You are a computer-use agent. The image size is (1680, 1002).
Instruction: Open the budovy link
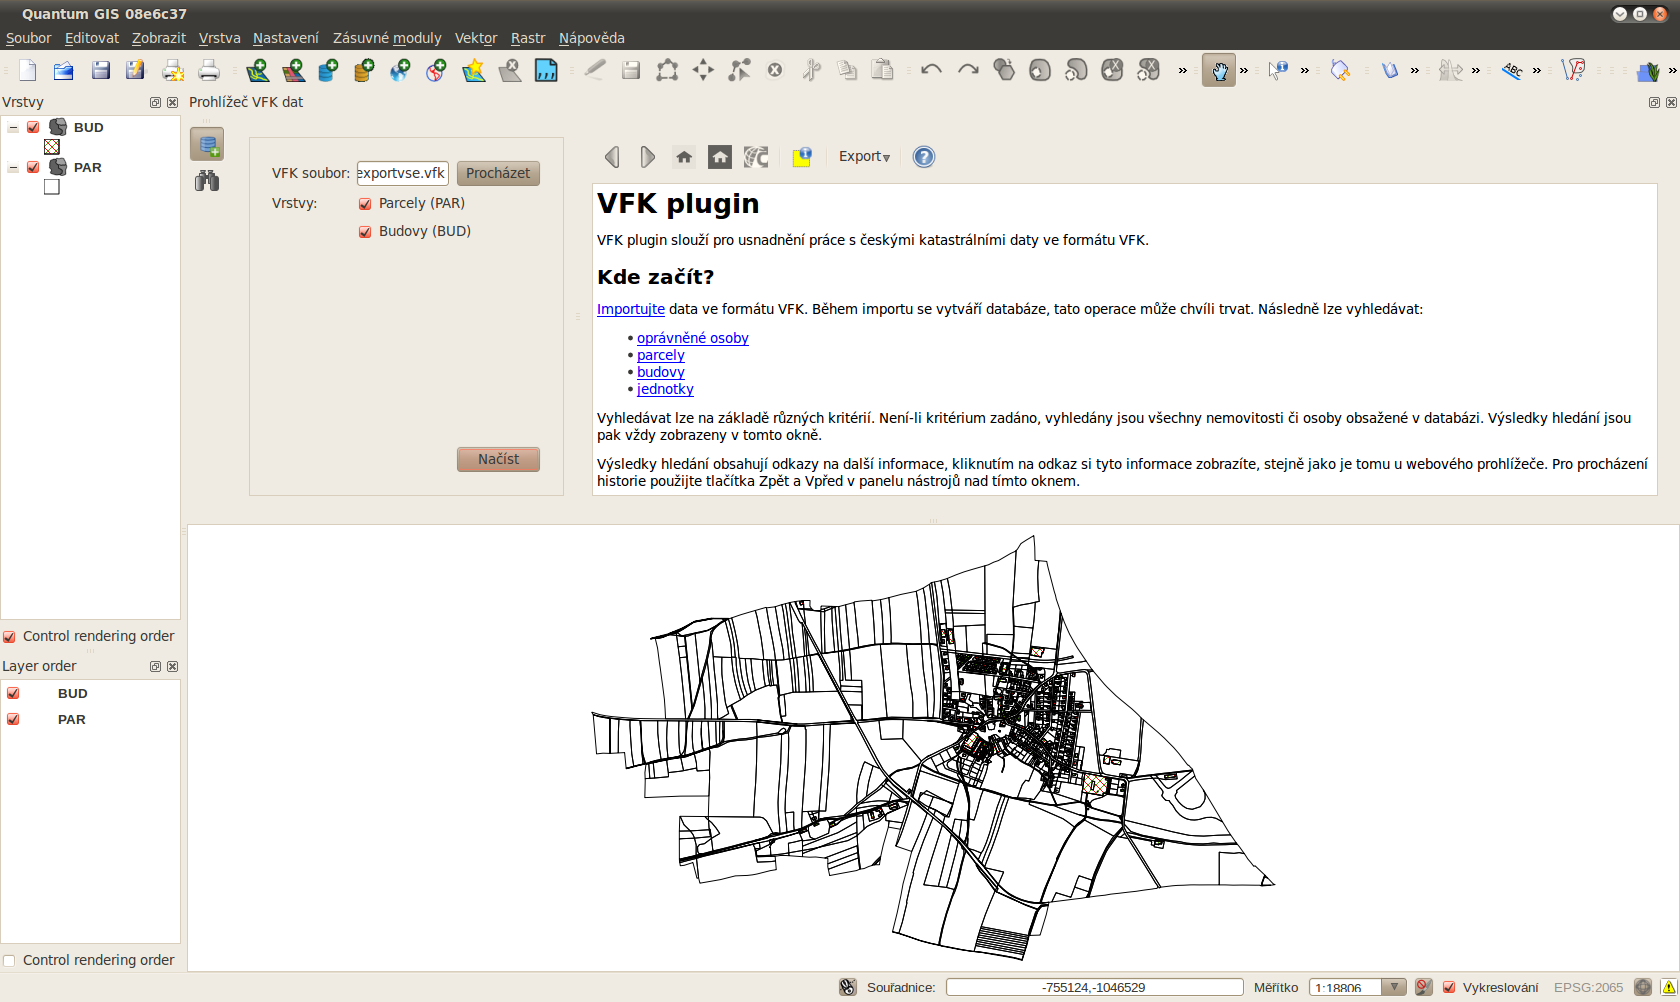(x=661, y=372)
